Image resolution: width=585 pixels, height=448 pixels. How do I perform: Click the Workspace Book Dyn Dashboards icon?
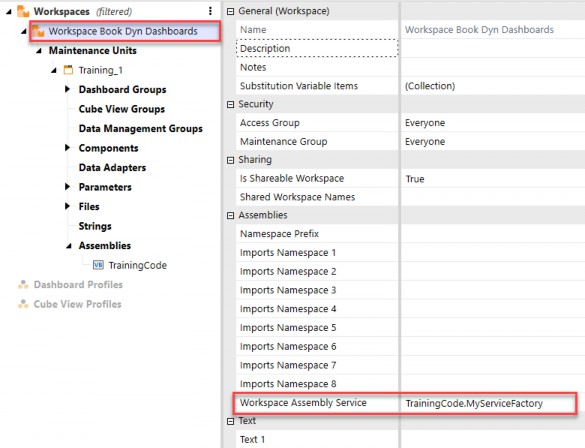tap(38, 31)
